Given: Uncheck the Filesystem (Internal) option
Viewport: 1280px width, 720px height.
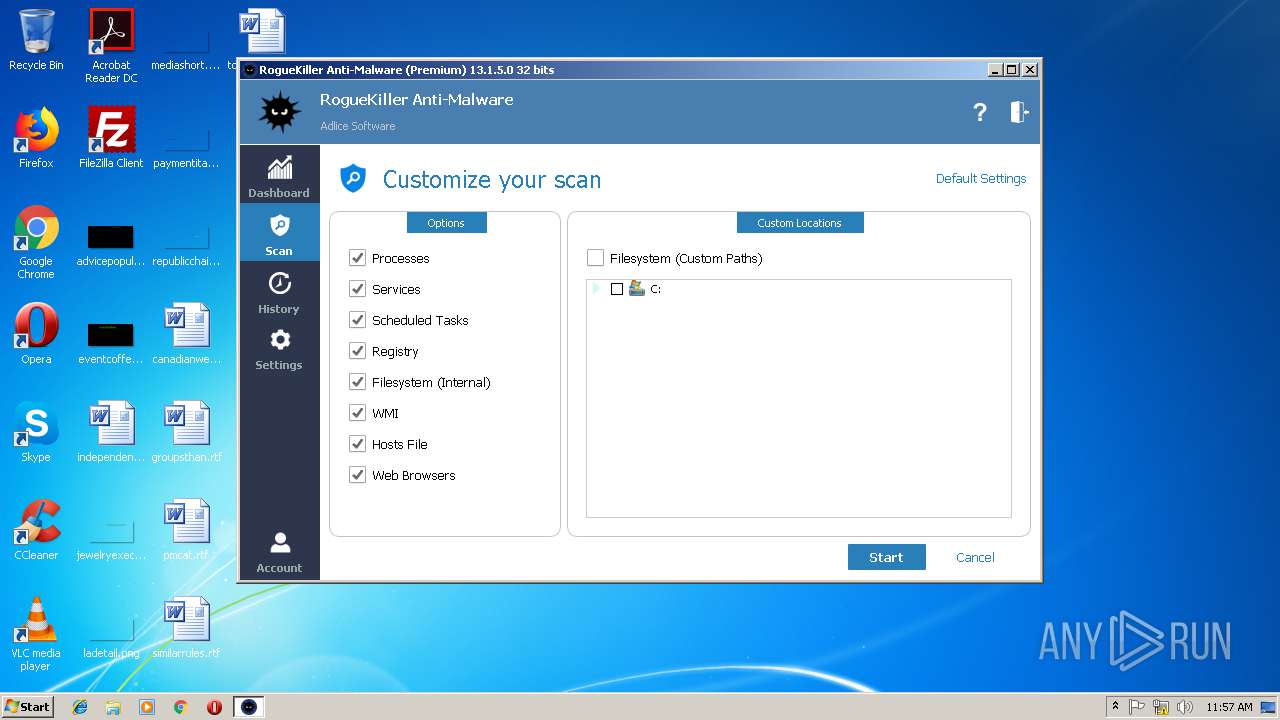Looking at the screenshot, I should [357, 382].
